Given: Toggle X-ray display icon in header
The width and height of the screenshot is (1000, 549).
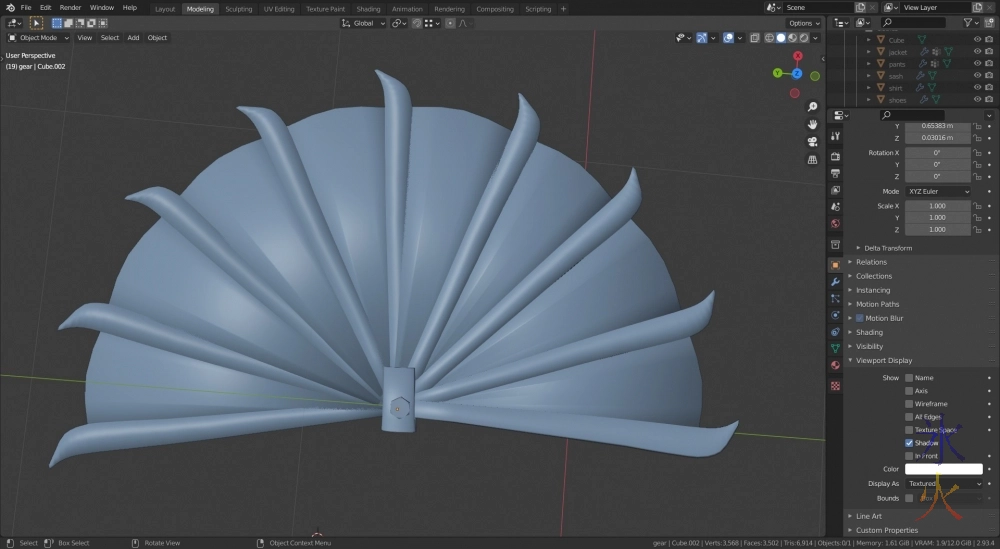Looking at the screenshot, I should tap(756, 38).
